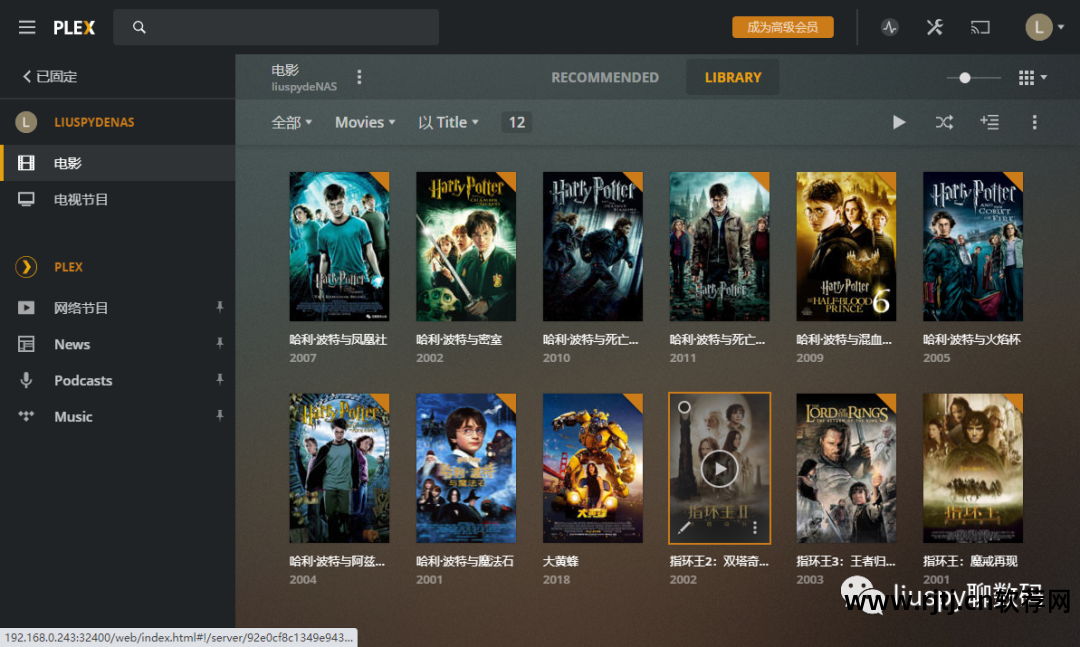Open the 电影 library more options menu
The width and height of the screenshot is (1080, 647).
tap(359, 77)
